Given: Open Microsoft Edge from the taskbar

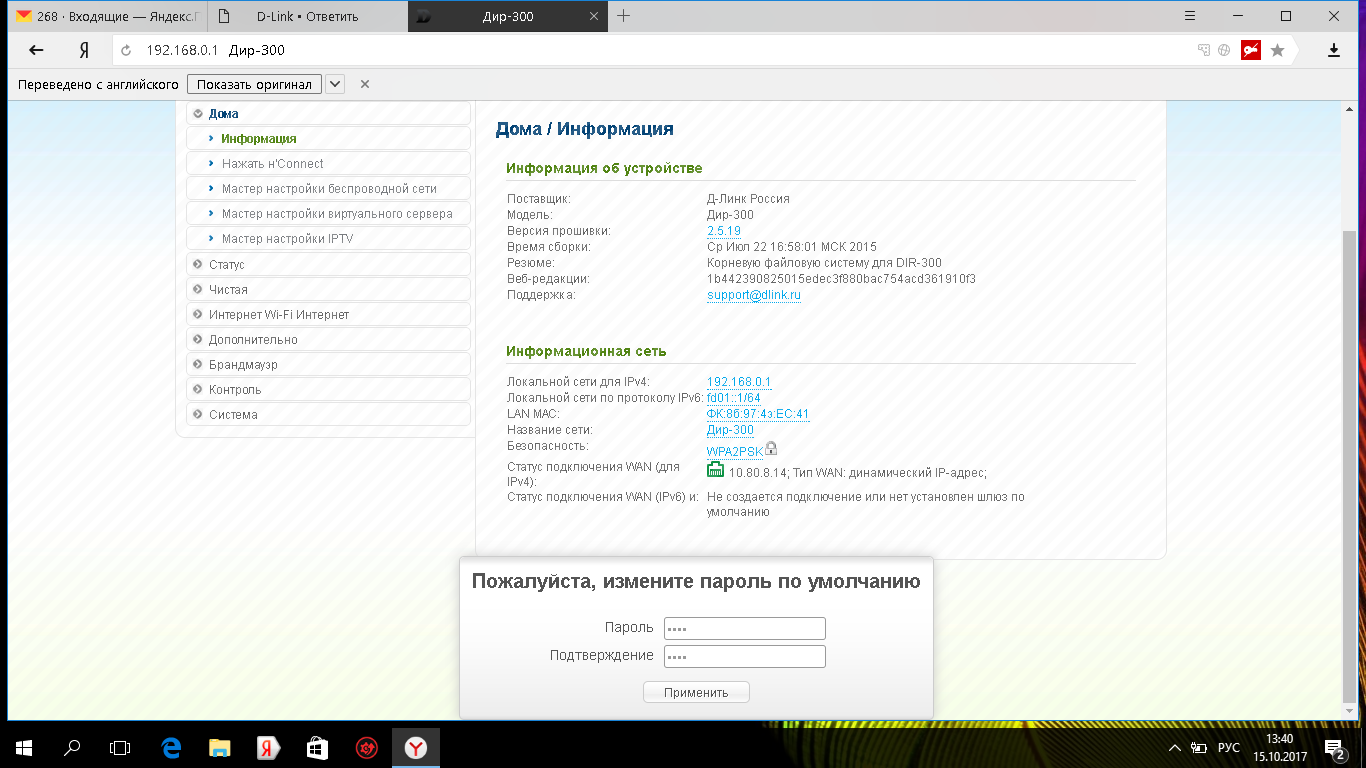Looking at the screenshot, I should 171,747.
